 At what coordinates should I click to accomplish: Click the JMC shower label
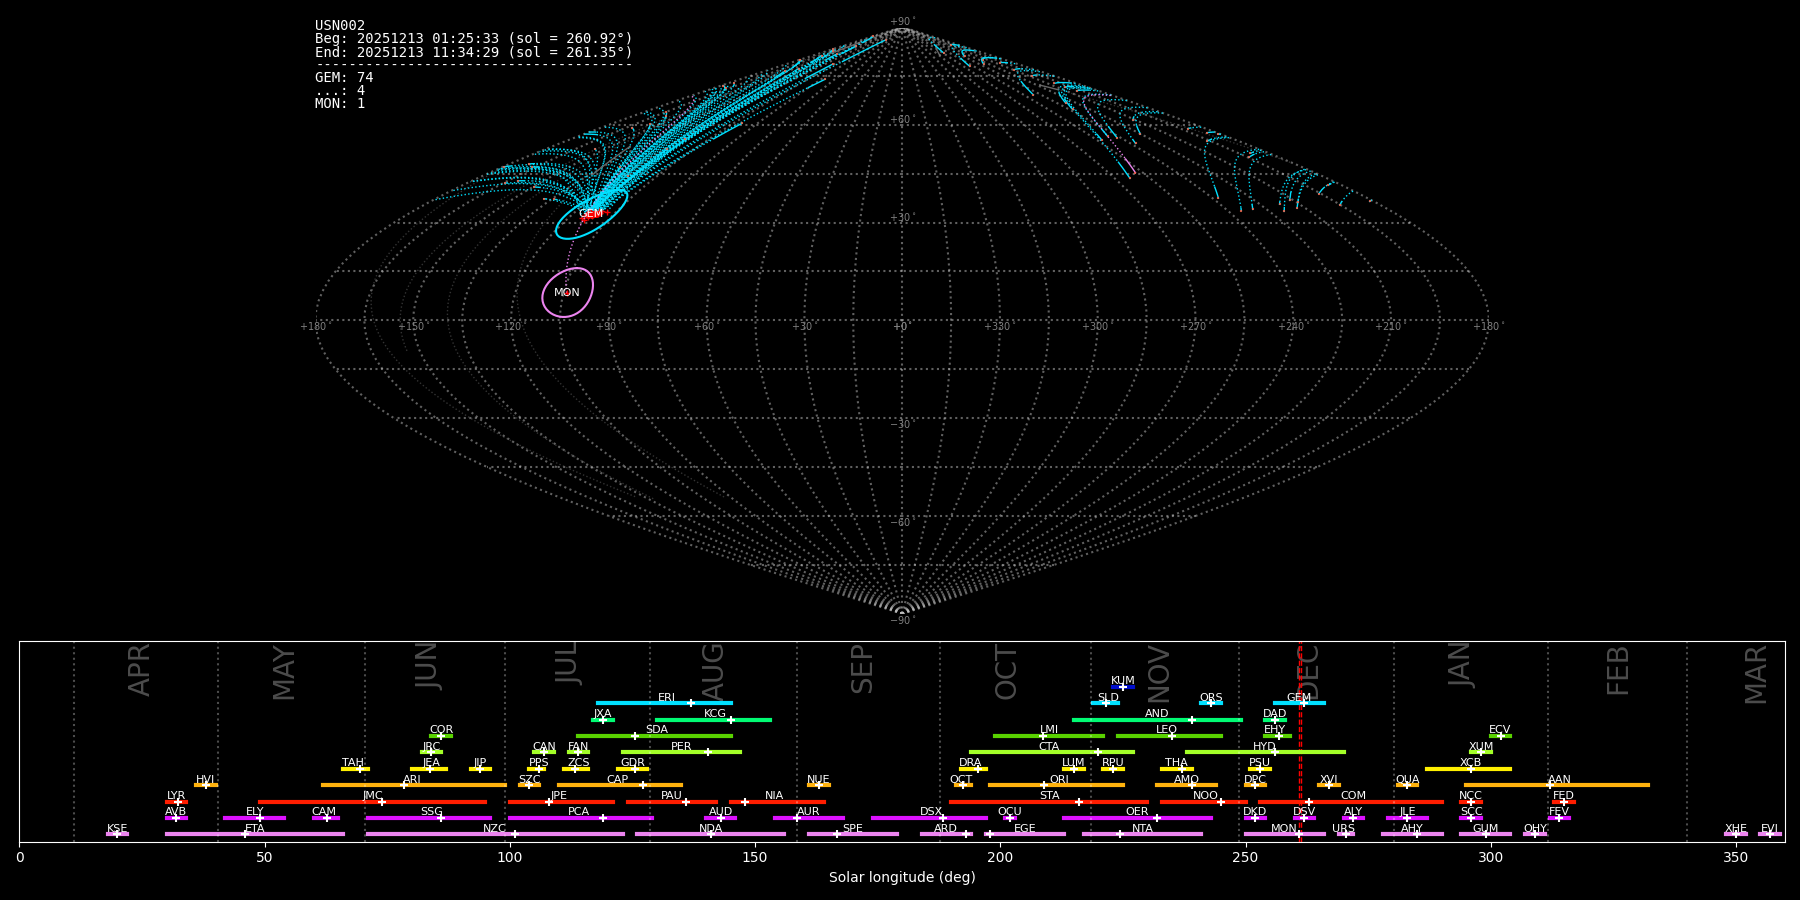click(x=372, y=796)
